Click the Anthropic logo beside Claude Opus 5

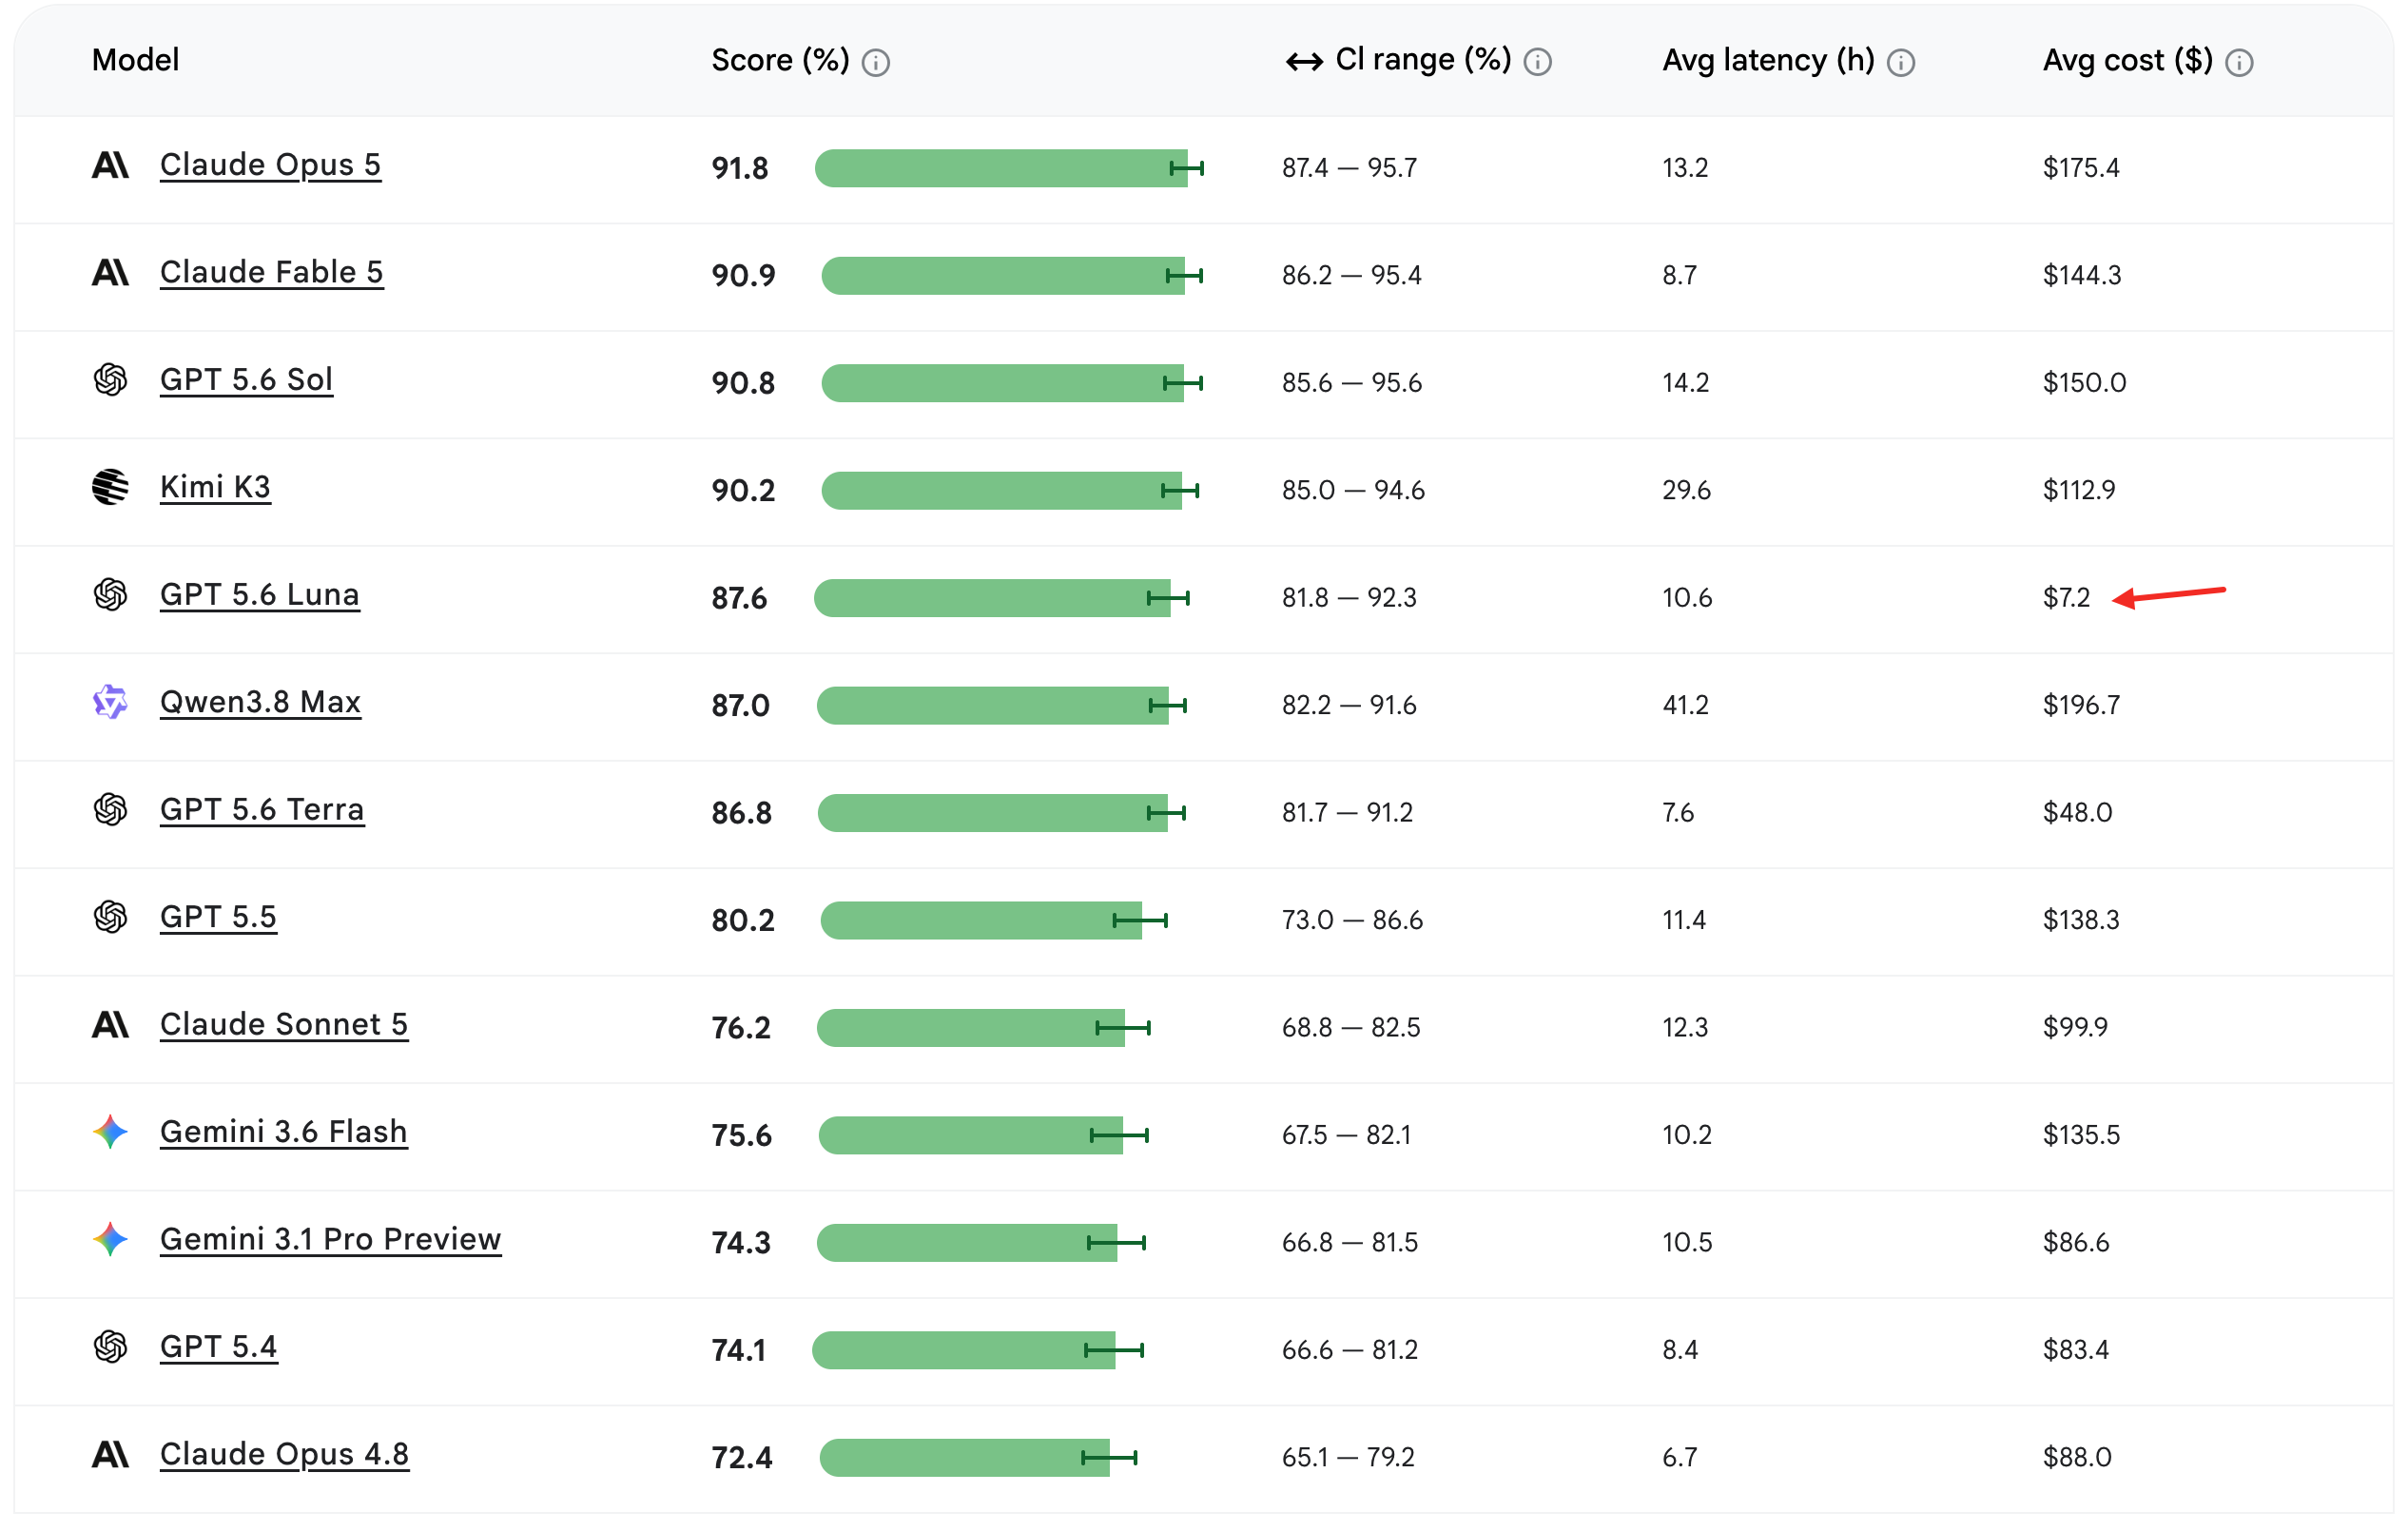click(110, 165)
